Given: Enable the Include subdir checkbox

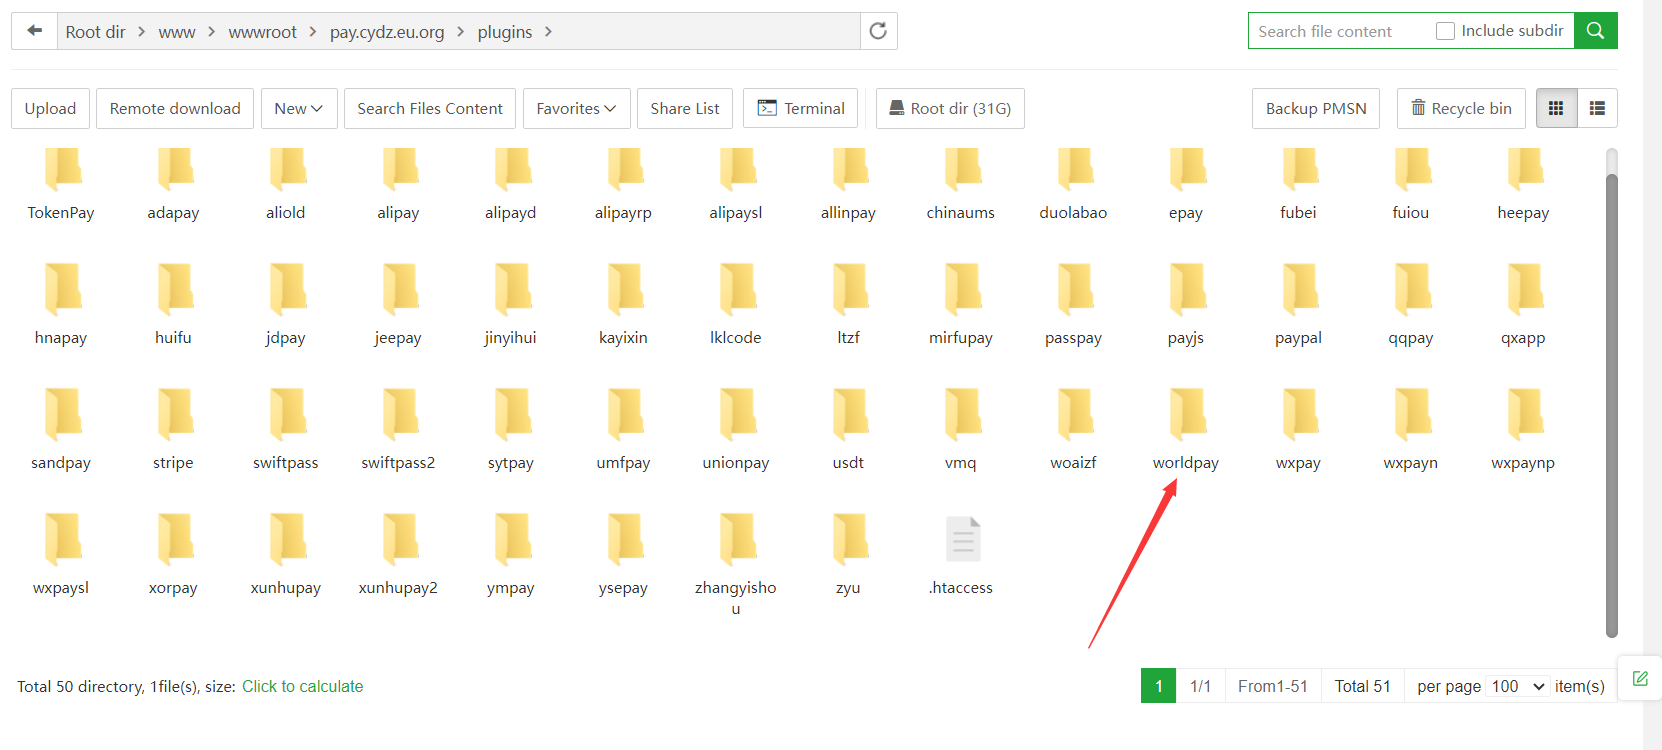Looking at the screenshot, I should tap(1445, 31).
